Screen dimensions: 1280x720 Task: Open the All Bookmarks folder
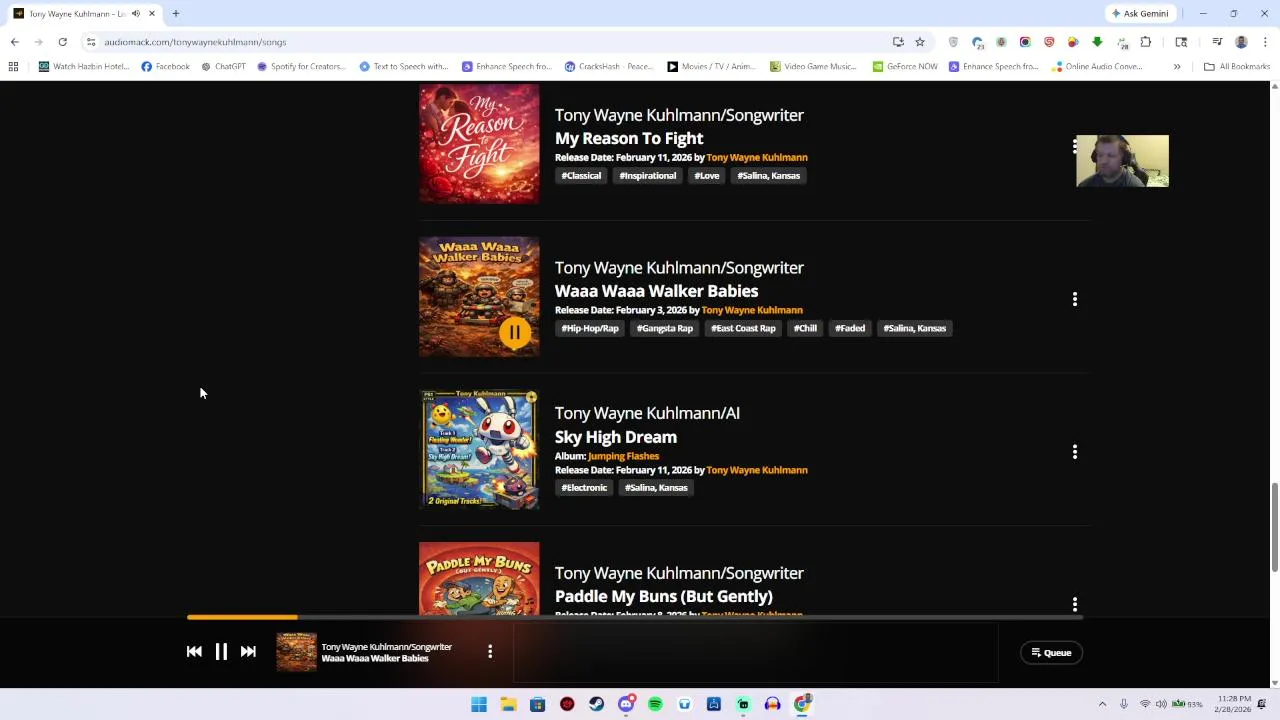(1237, 67)
